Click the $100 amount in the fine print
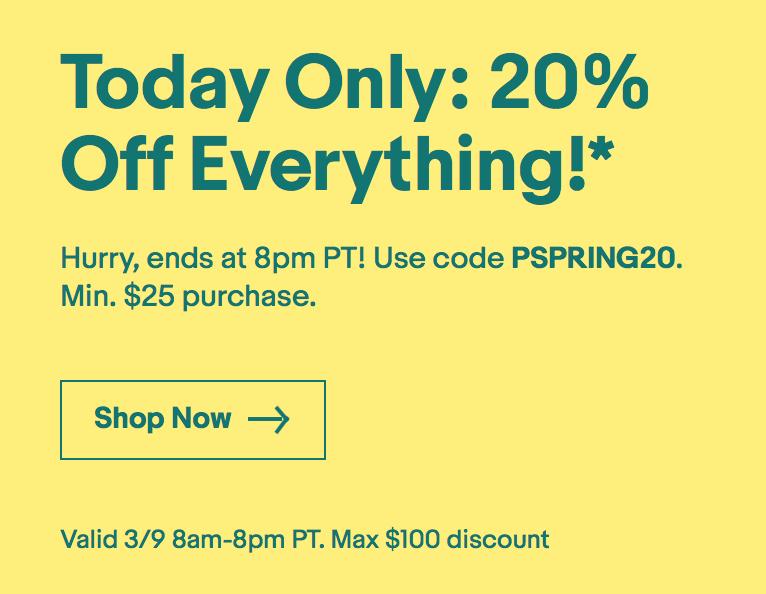The height and width of the screenshot is (594, 766). (x=413, y=540)
